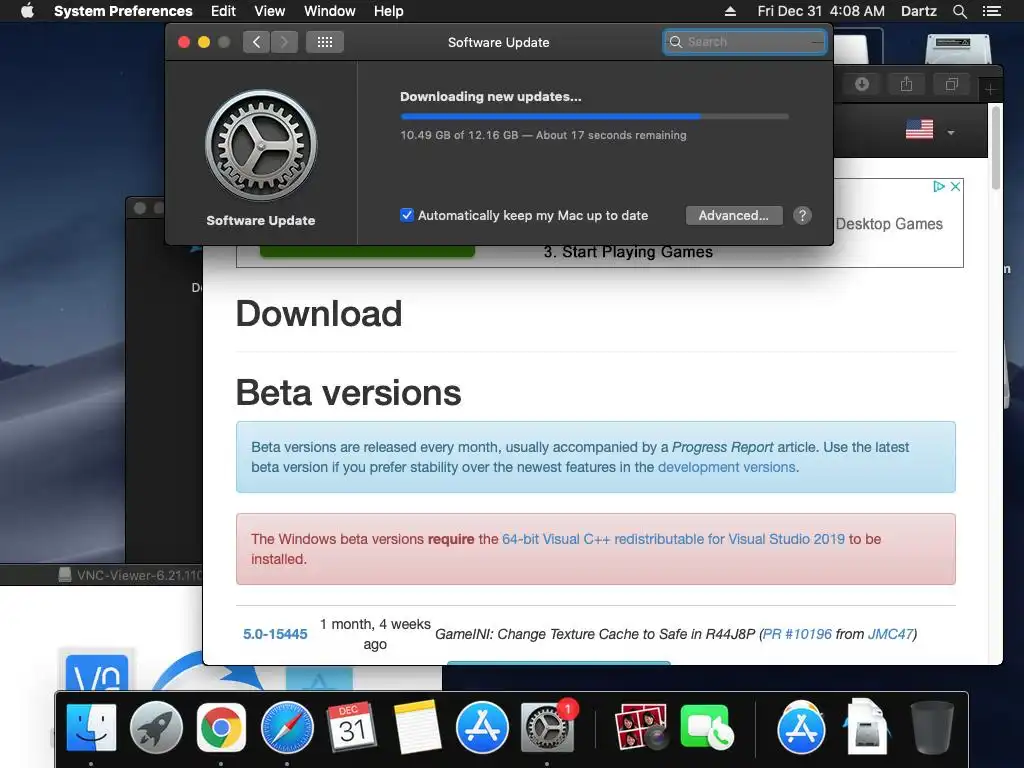
Task: Open FaceTime in the Dock
Action: click(707, 728)
